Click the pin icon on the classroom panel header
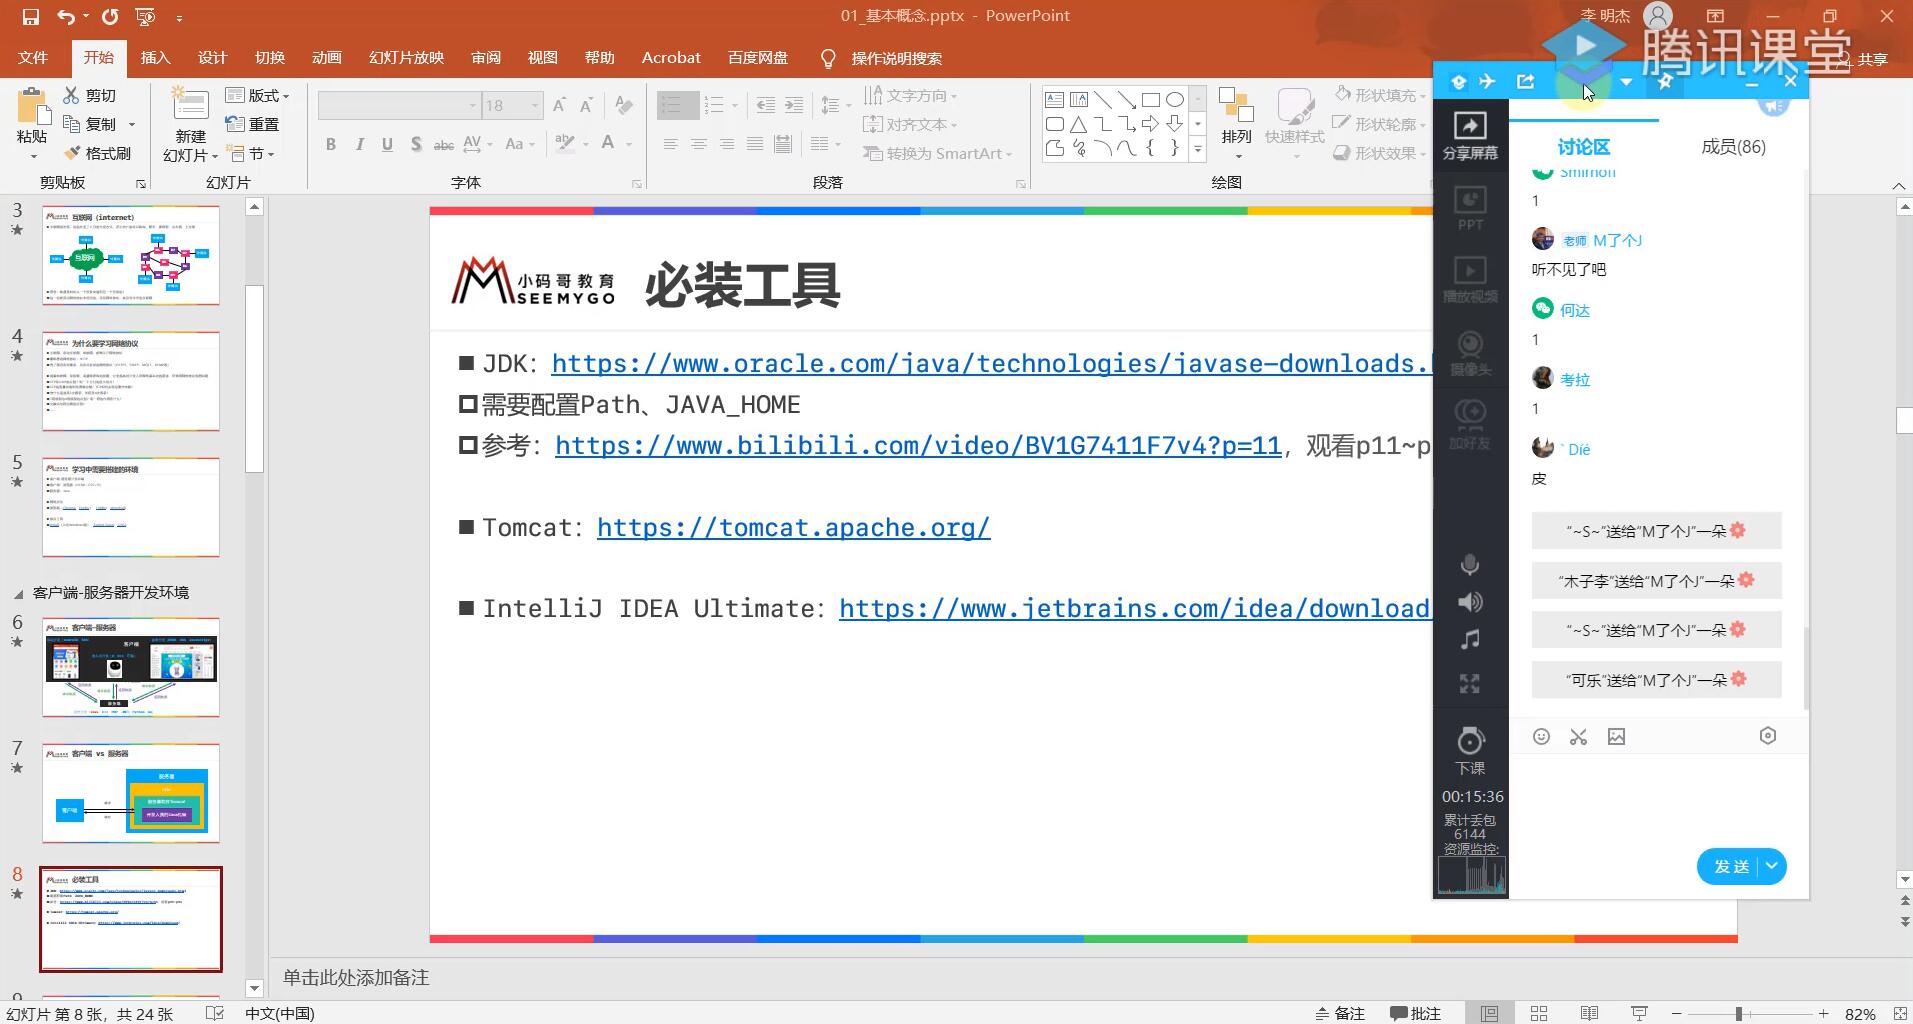Screen dimensions: 1913x1024 pos(1665,82)
